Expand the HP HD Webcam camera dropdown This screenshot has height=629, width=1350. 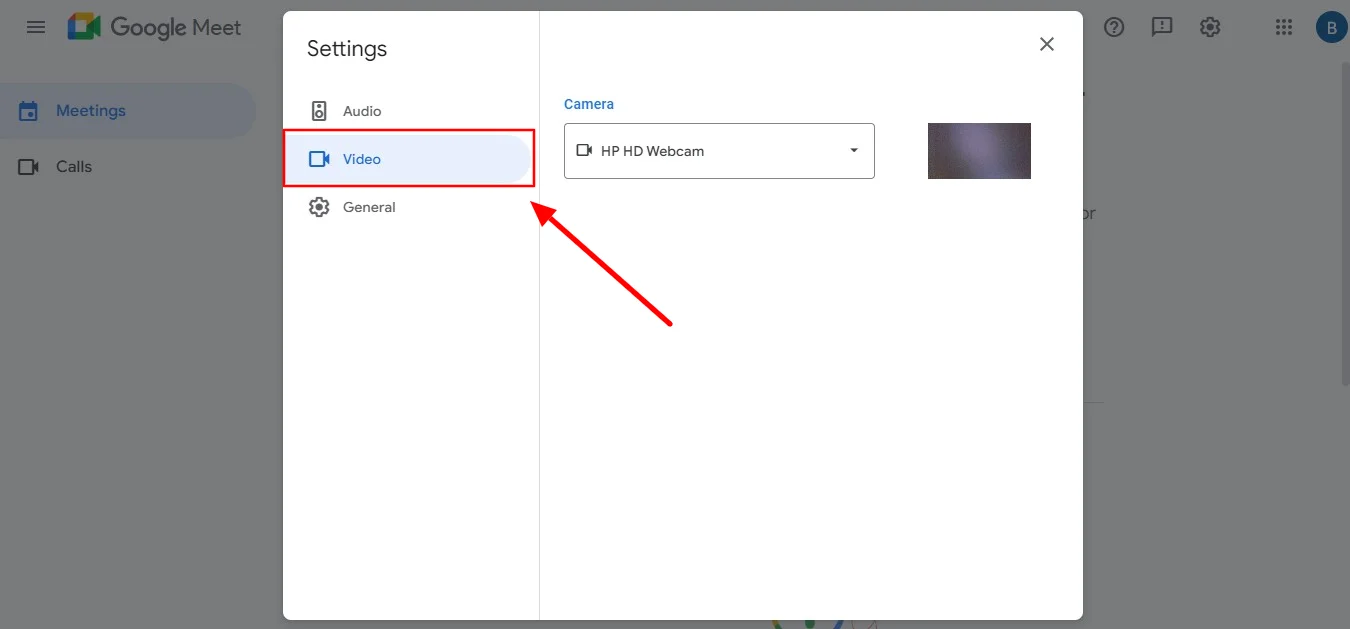[719, 151]
